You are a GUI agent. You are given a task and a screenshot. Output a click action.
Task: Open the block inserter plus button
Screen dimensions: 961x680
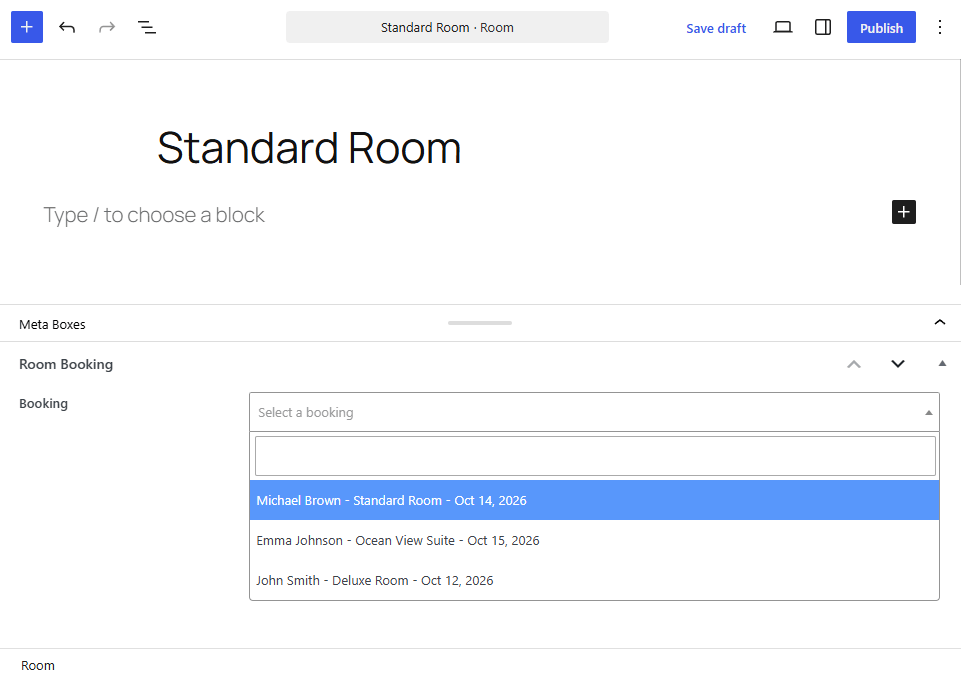(x=27, y=27)
